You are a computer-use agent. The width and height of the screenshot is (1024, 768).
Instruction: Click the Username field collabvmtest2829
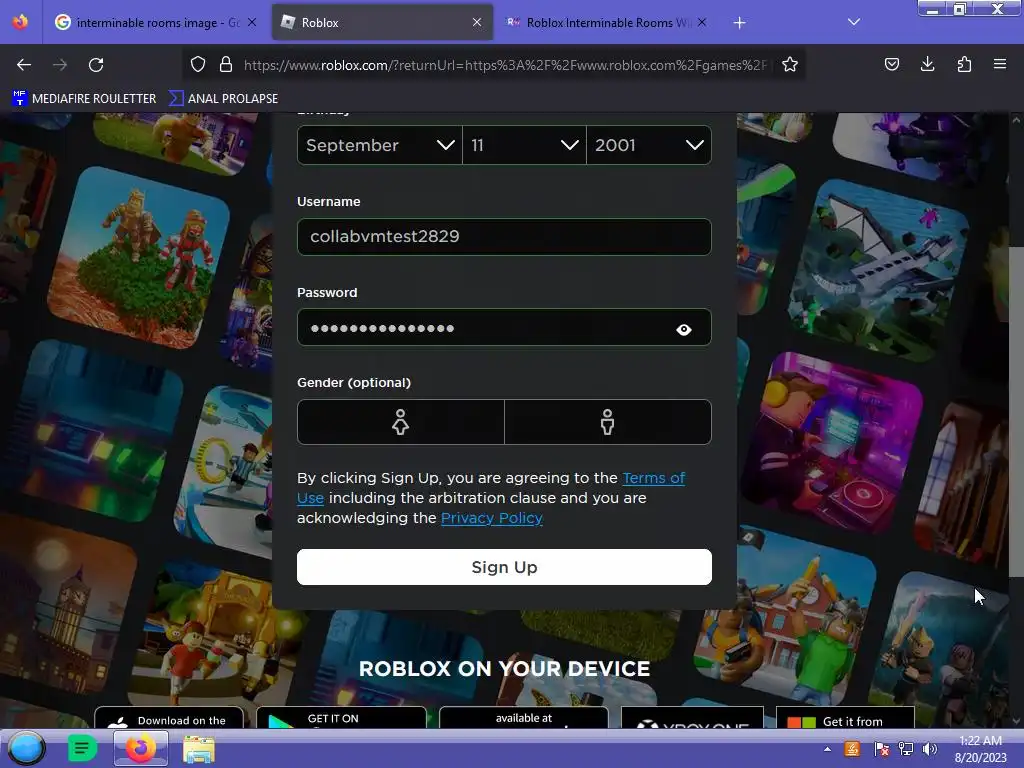click(504, 236)
